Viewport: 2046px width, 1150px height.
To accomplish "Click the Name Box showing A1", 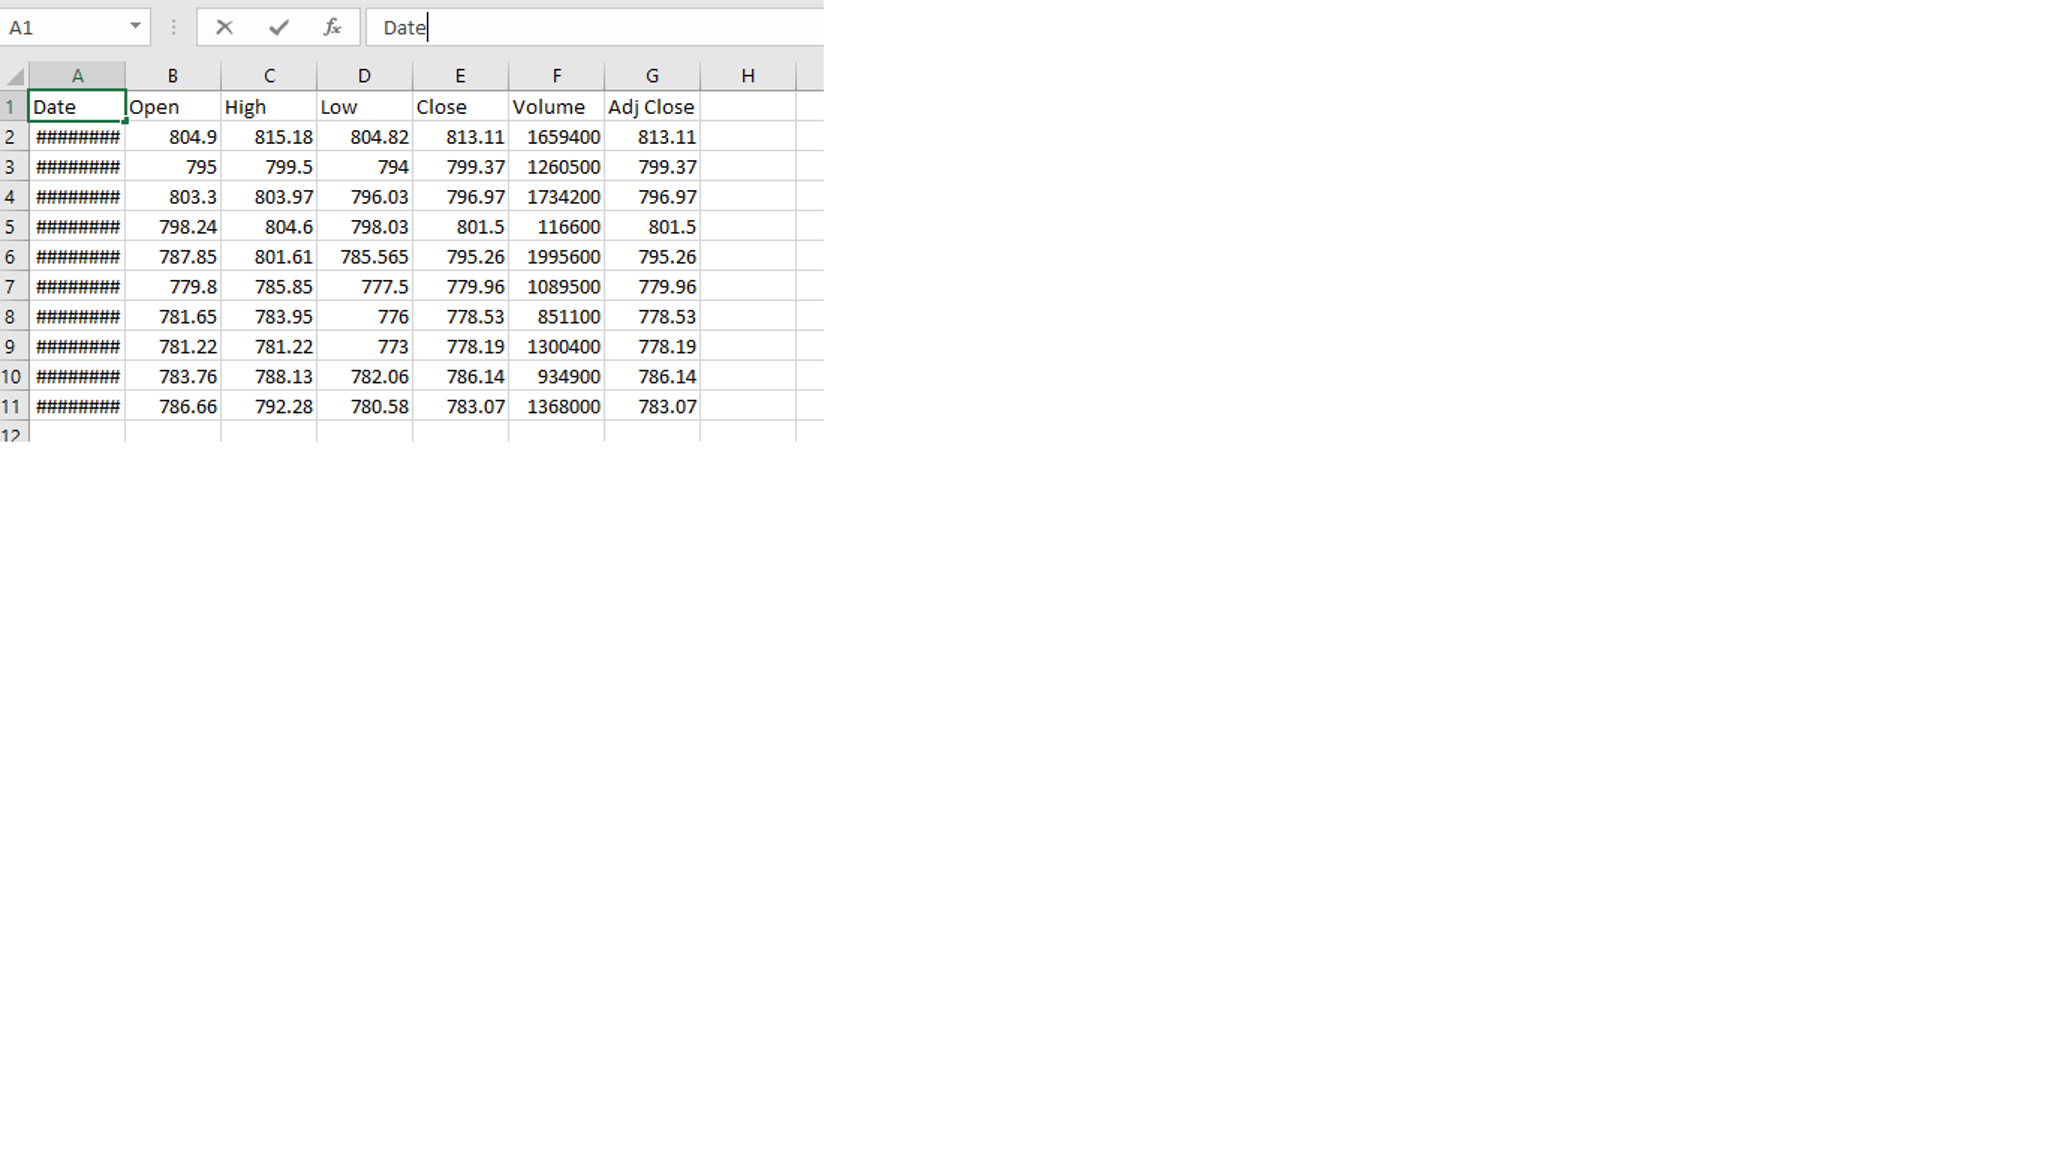I will pyautogui.click(x=62, y=28).
